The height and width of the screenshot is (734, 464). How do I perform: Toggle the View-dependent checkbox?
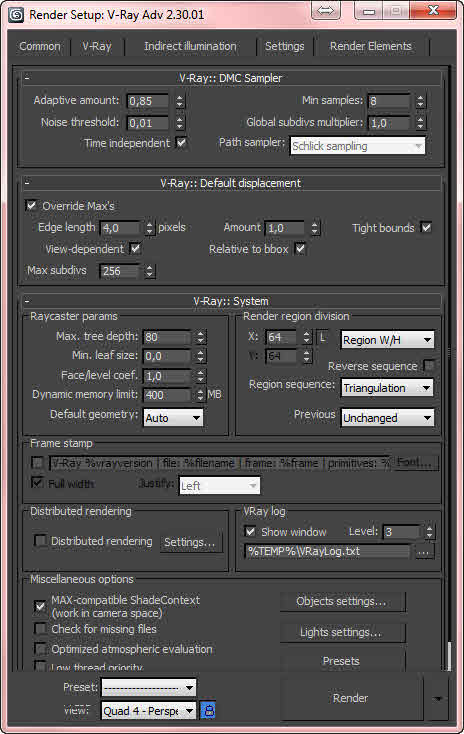click(135, 249)
